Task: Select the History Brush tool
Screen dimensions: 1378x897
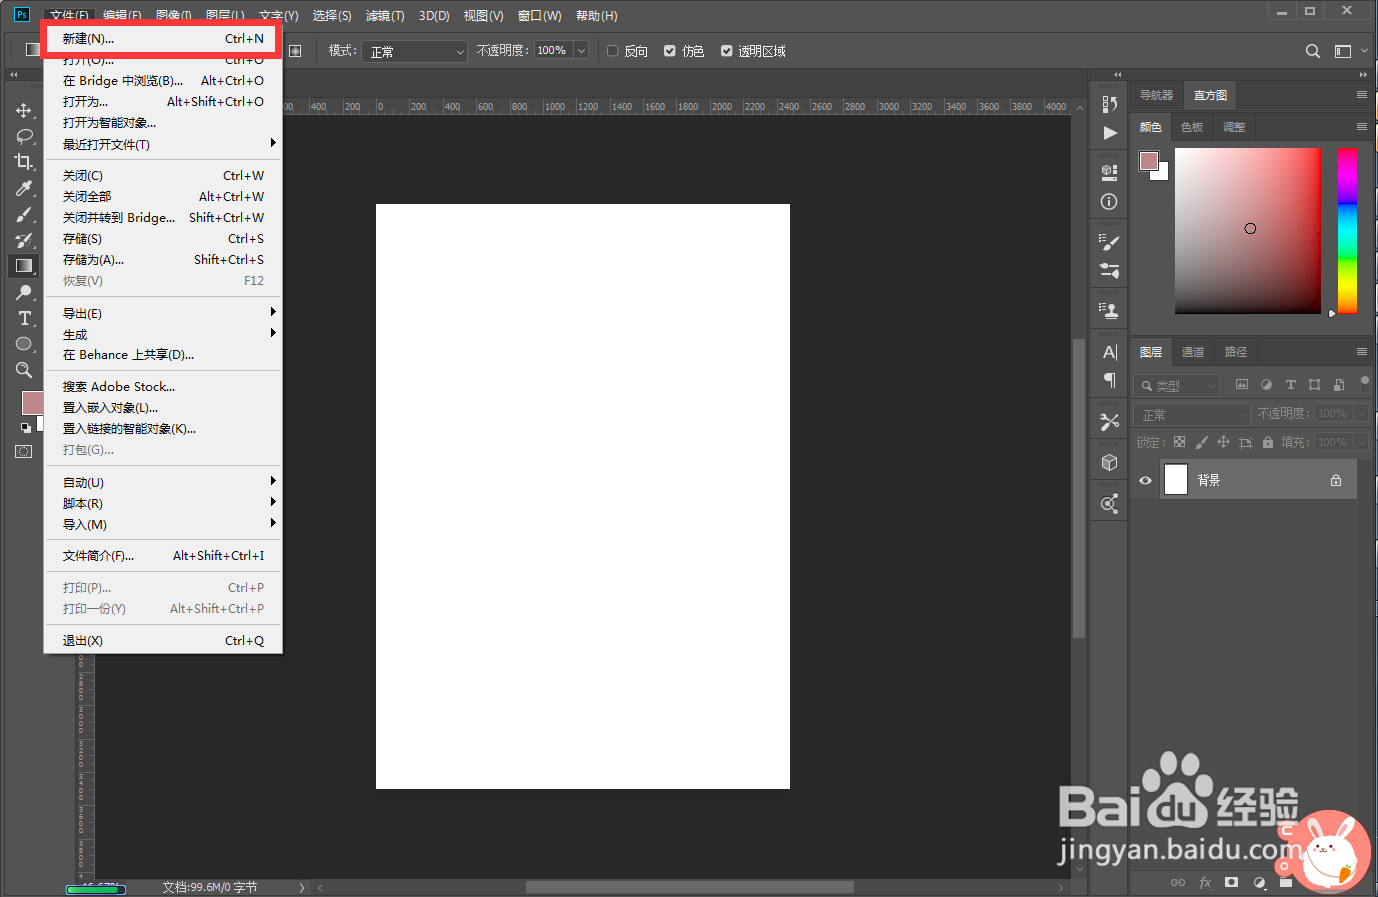Action: [24, 240]
